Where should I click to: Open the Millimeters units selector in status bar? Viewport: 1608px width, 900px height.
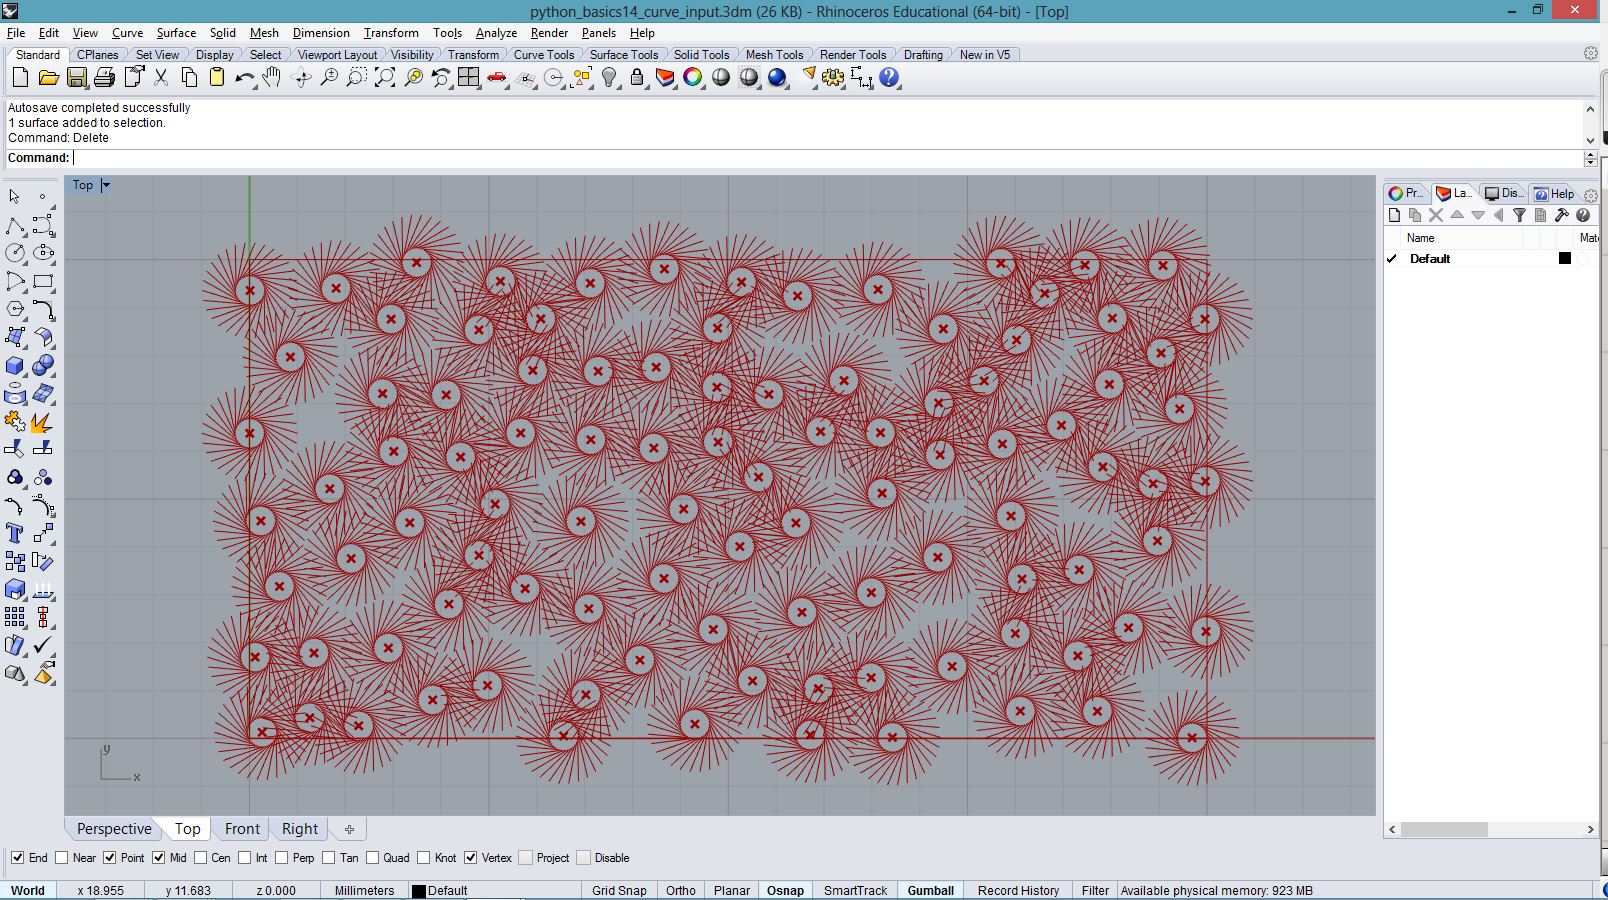[364, 890]
